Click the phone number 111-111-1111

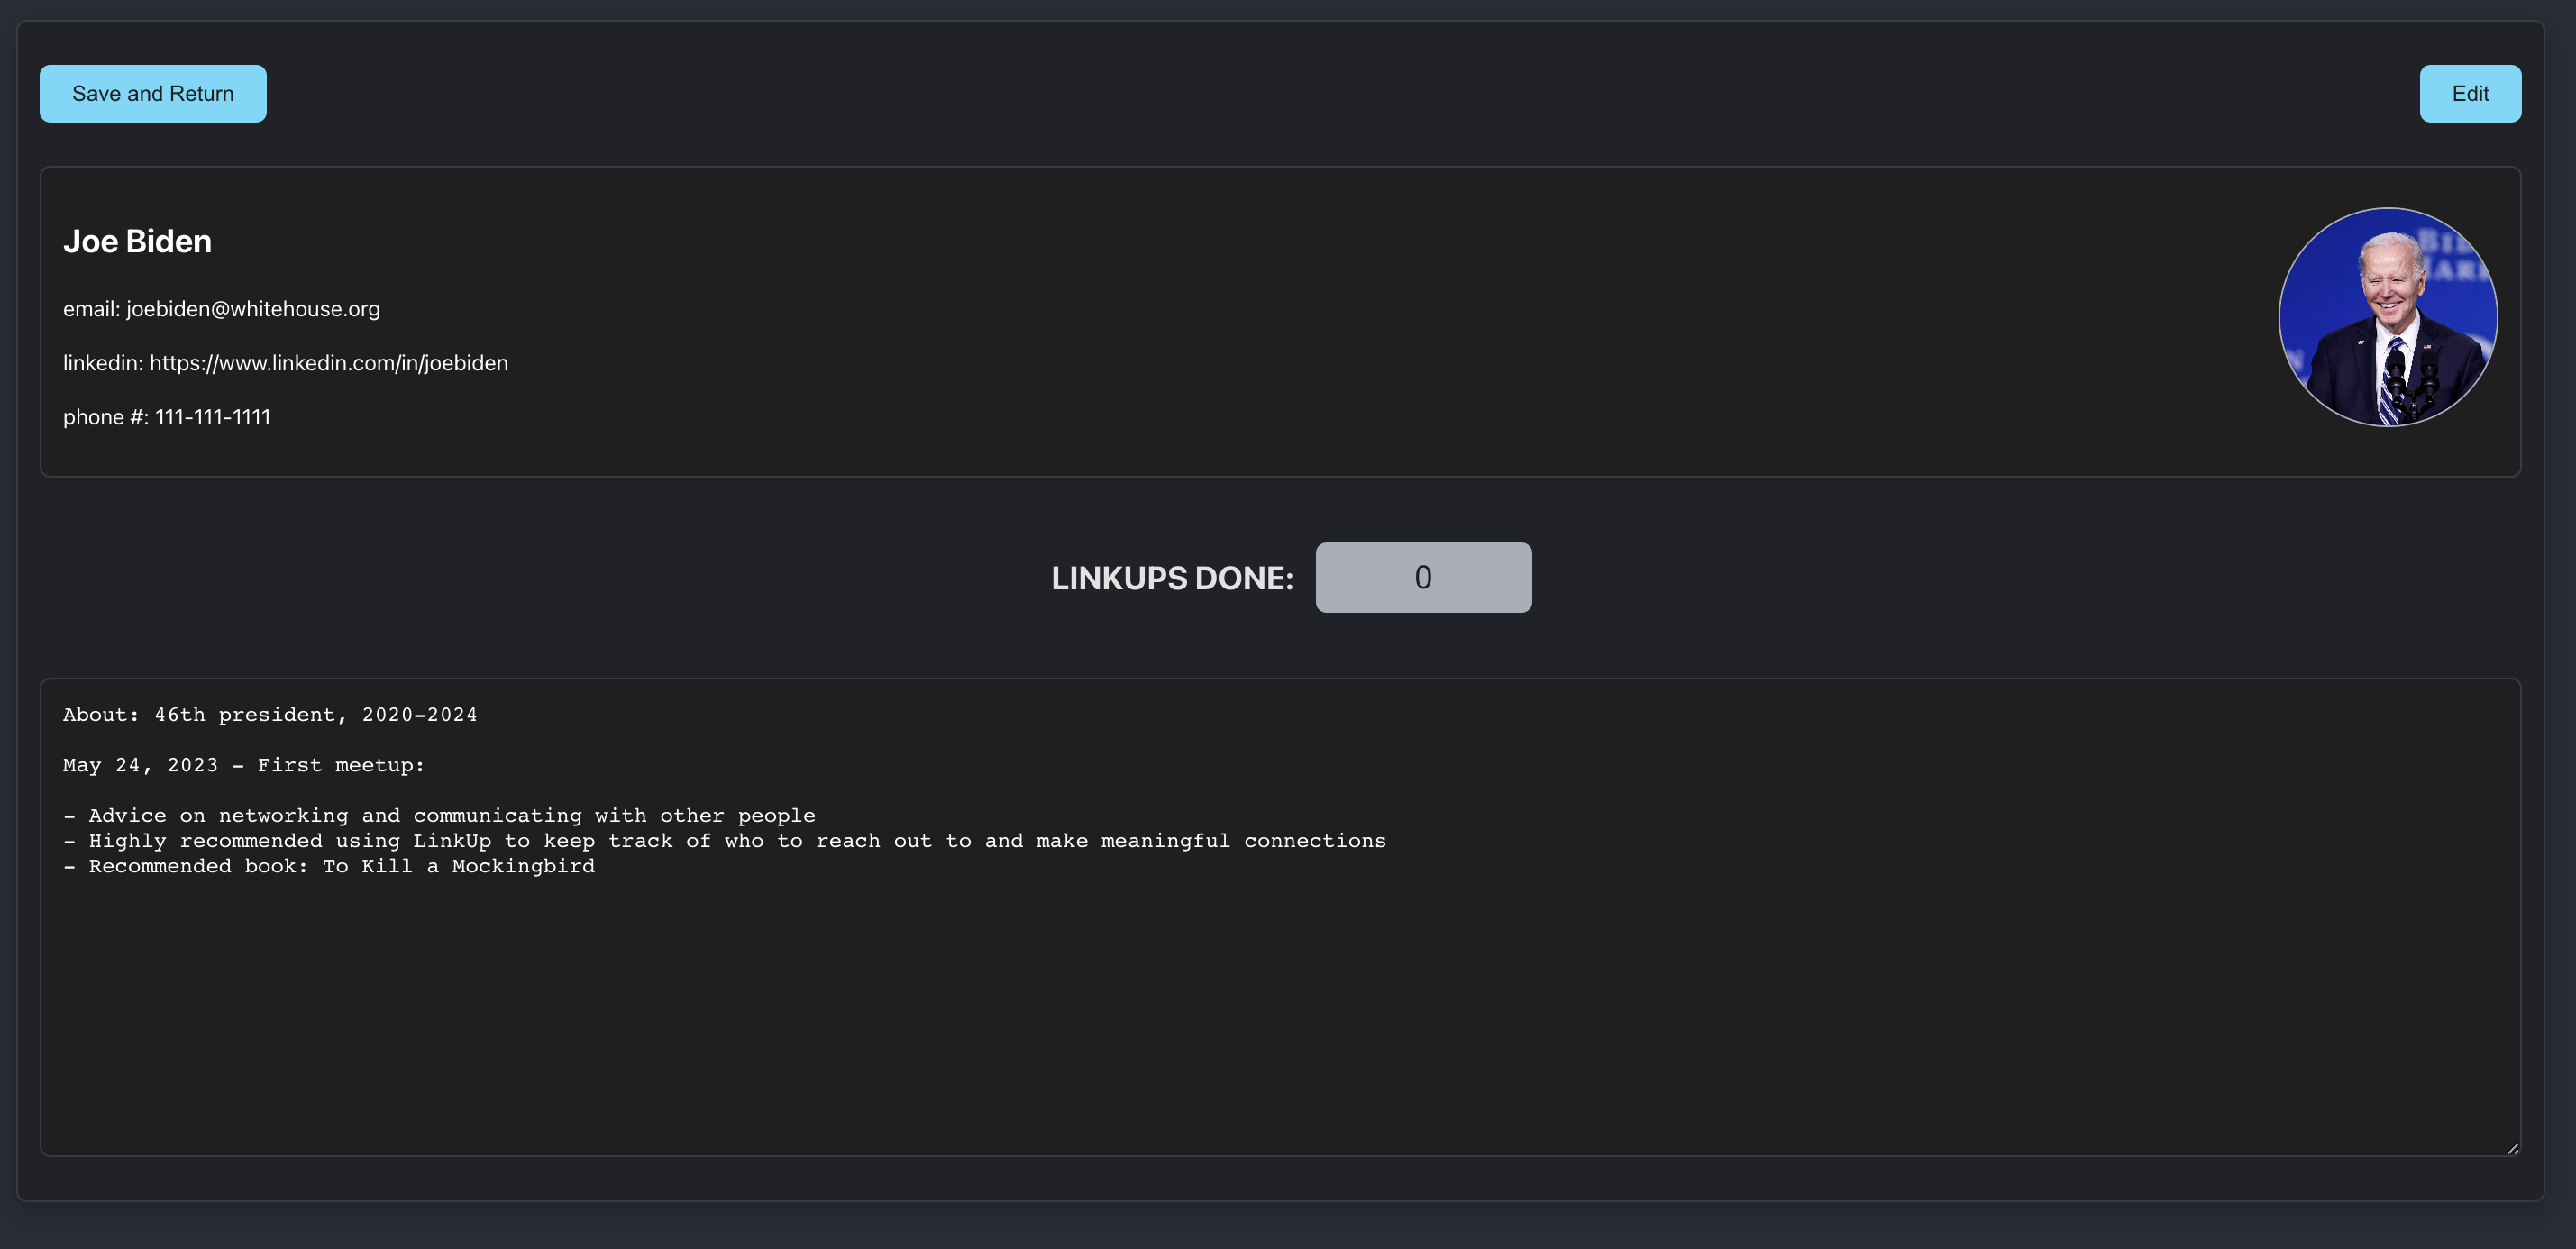tap(212, 417)
